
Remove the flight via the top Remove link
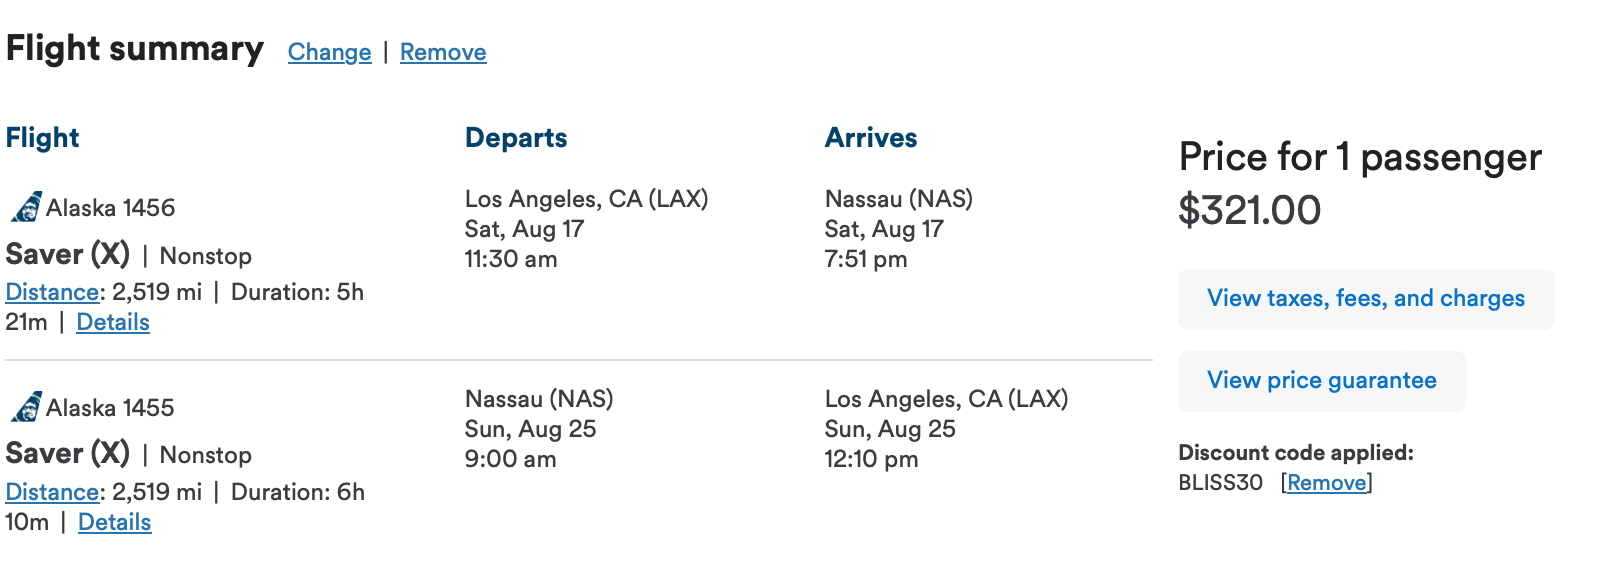(x=443, y=52)
